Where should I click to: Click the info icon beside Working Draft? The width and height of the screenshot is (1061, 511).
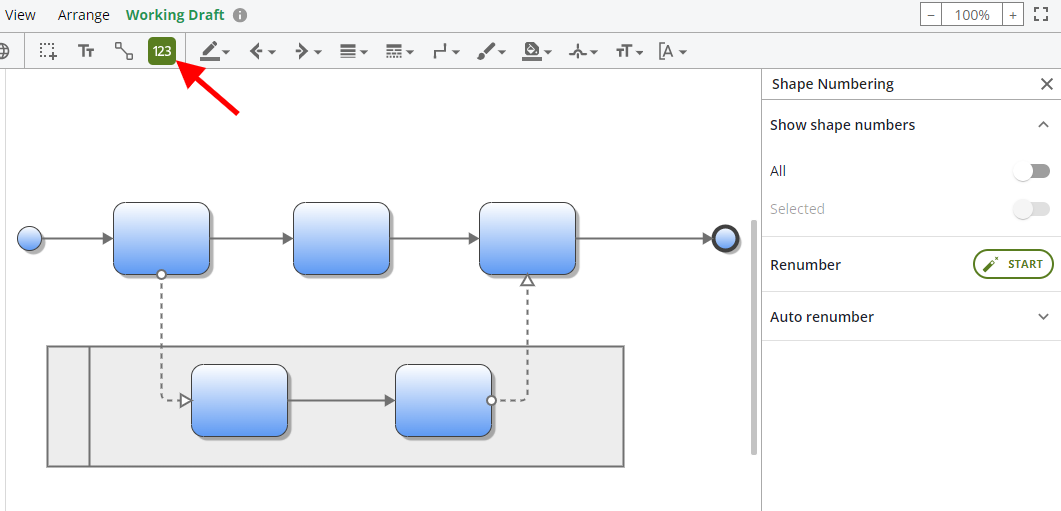240,16
